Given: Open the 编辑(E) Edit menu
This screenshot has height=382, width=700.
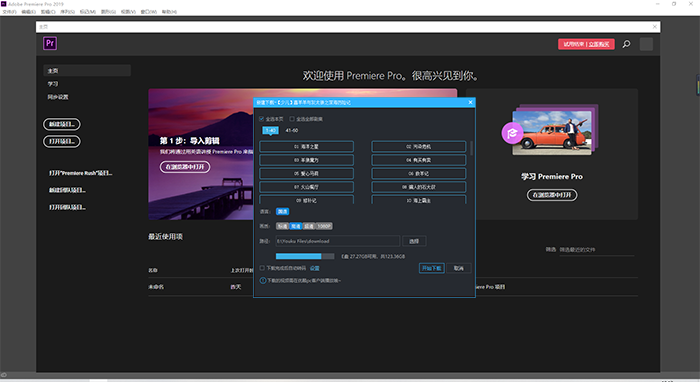Looking at the screenshot, I should coord(29,12).
